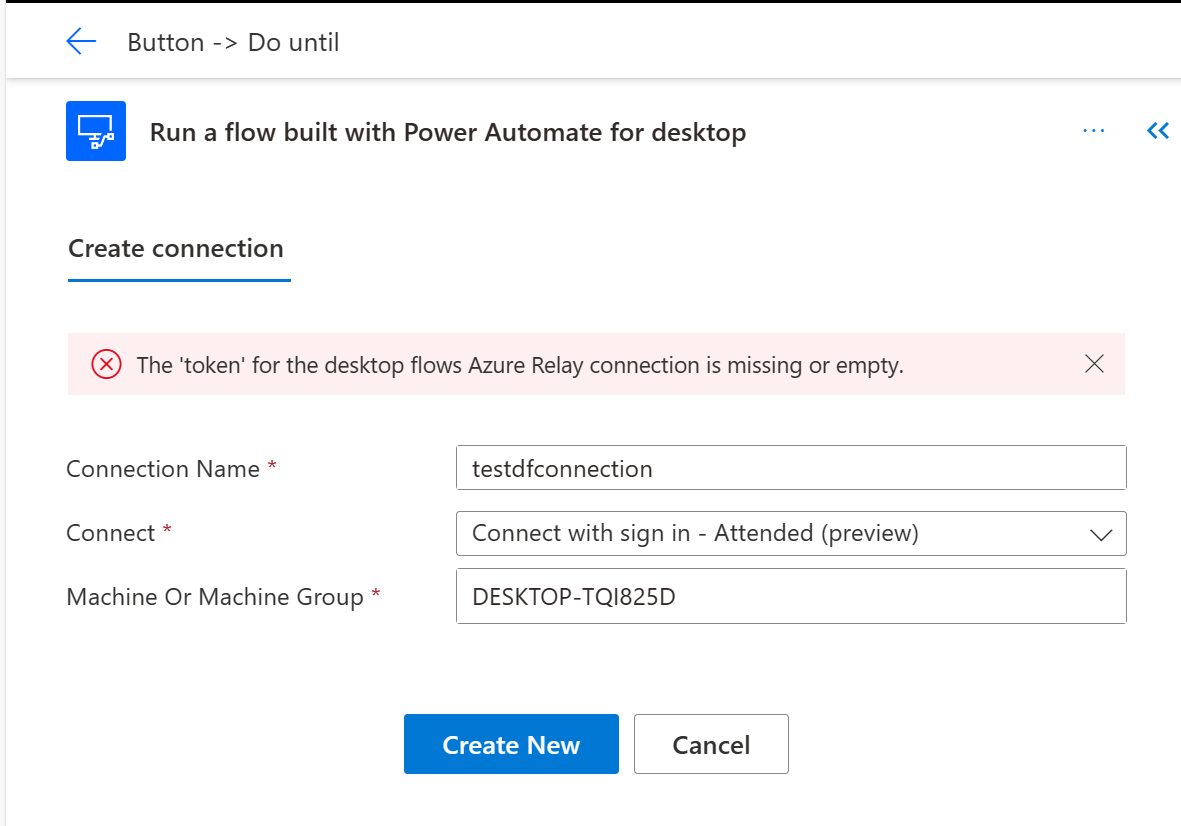
Task: Click the Run a flow action header title
Action: point(447,131)
